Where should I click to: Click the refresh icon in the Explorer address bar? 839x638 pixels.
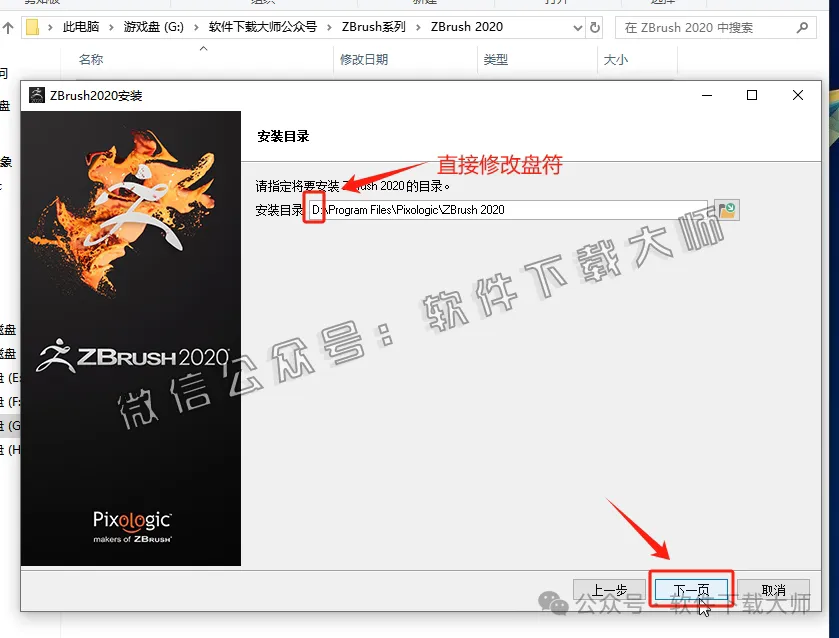593,27
